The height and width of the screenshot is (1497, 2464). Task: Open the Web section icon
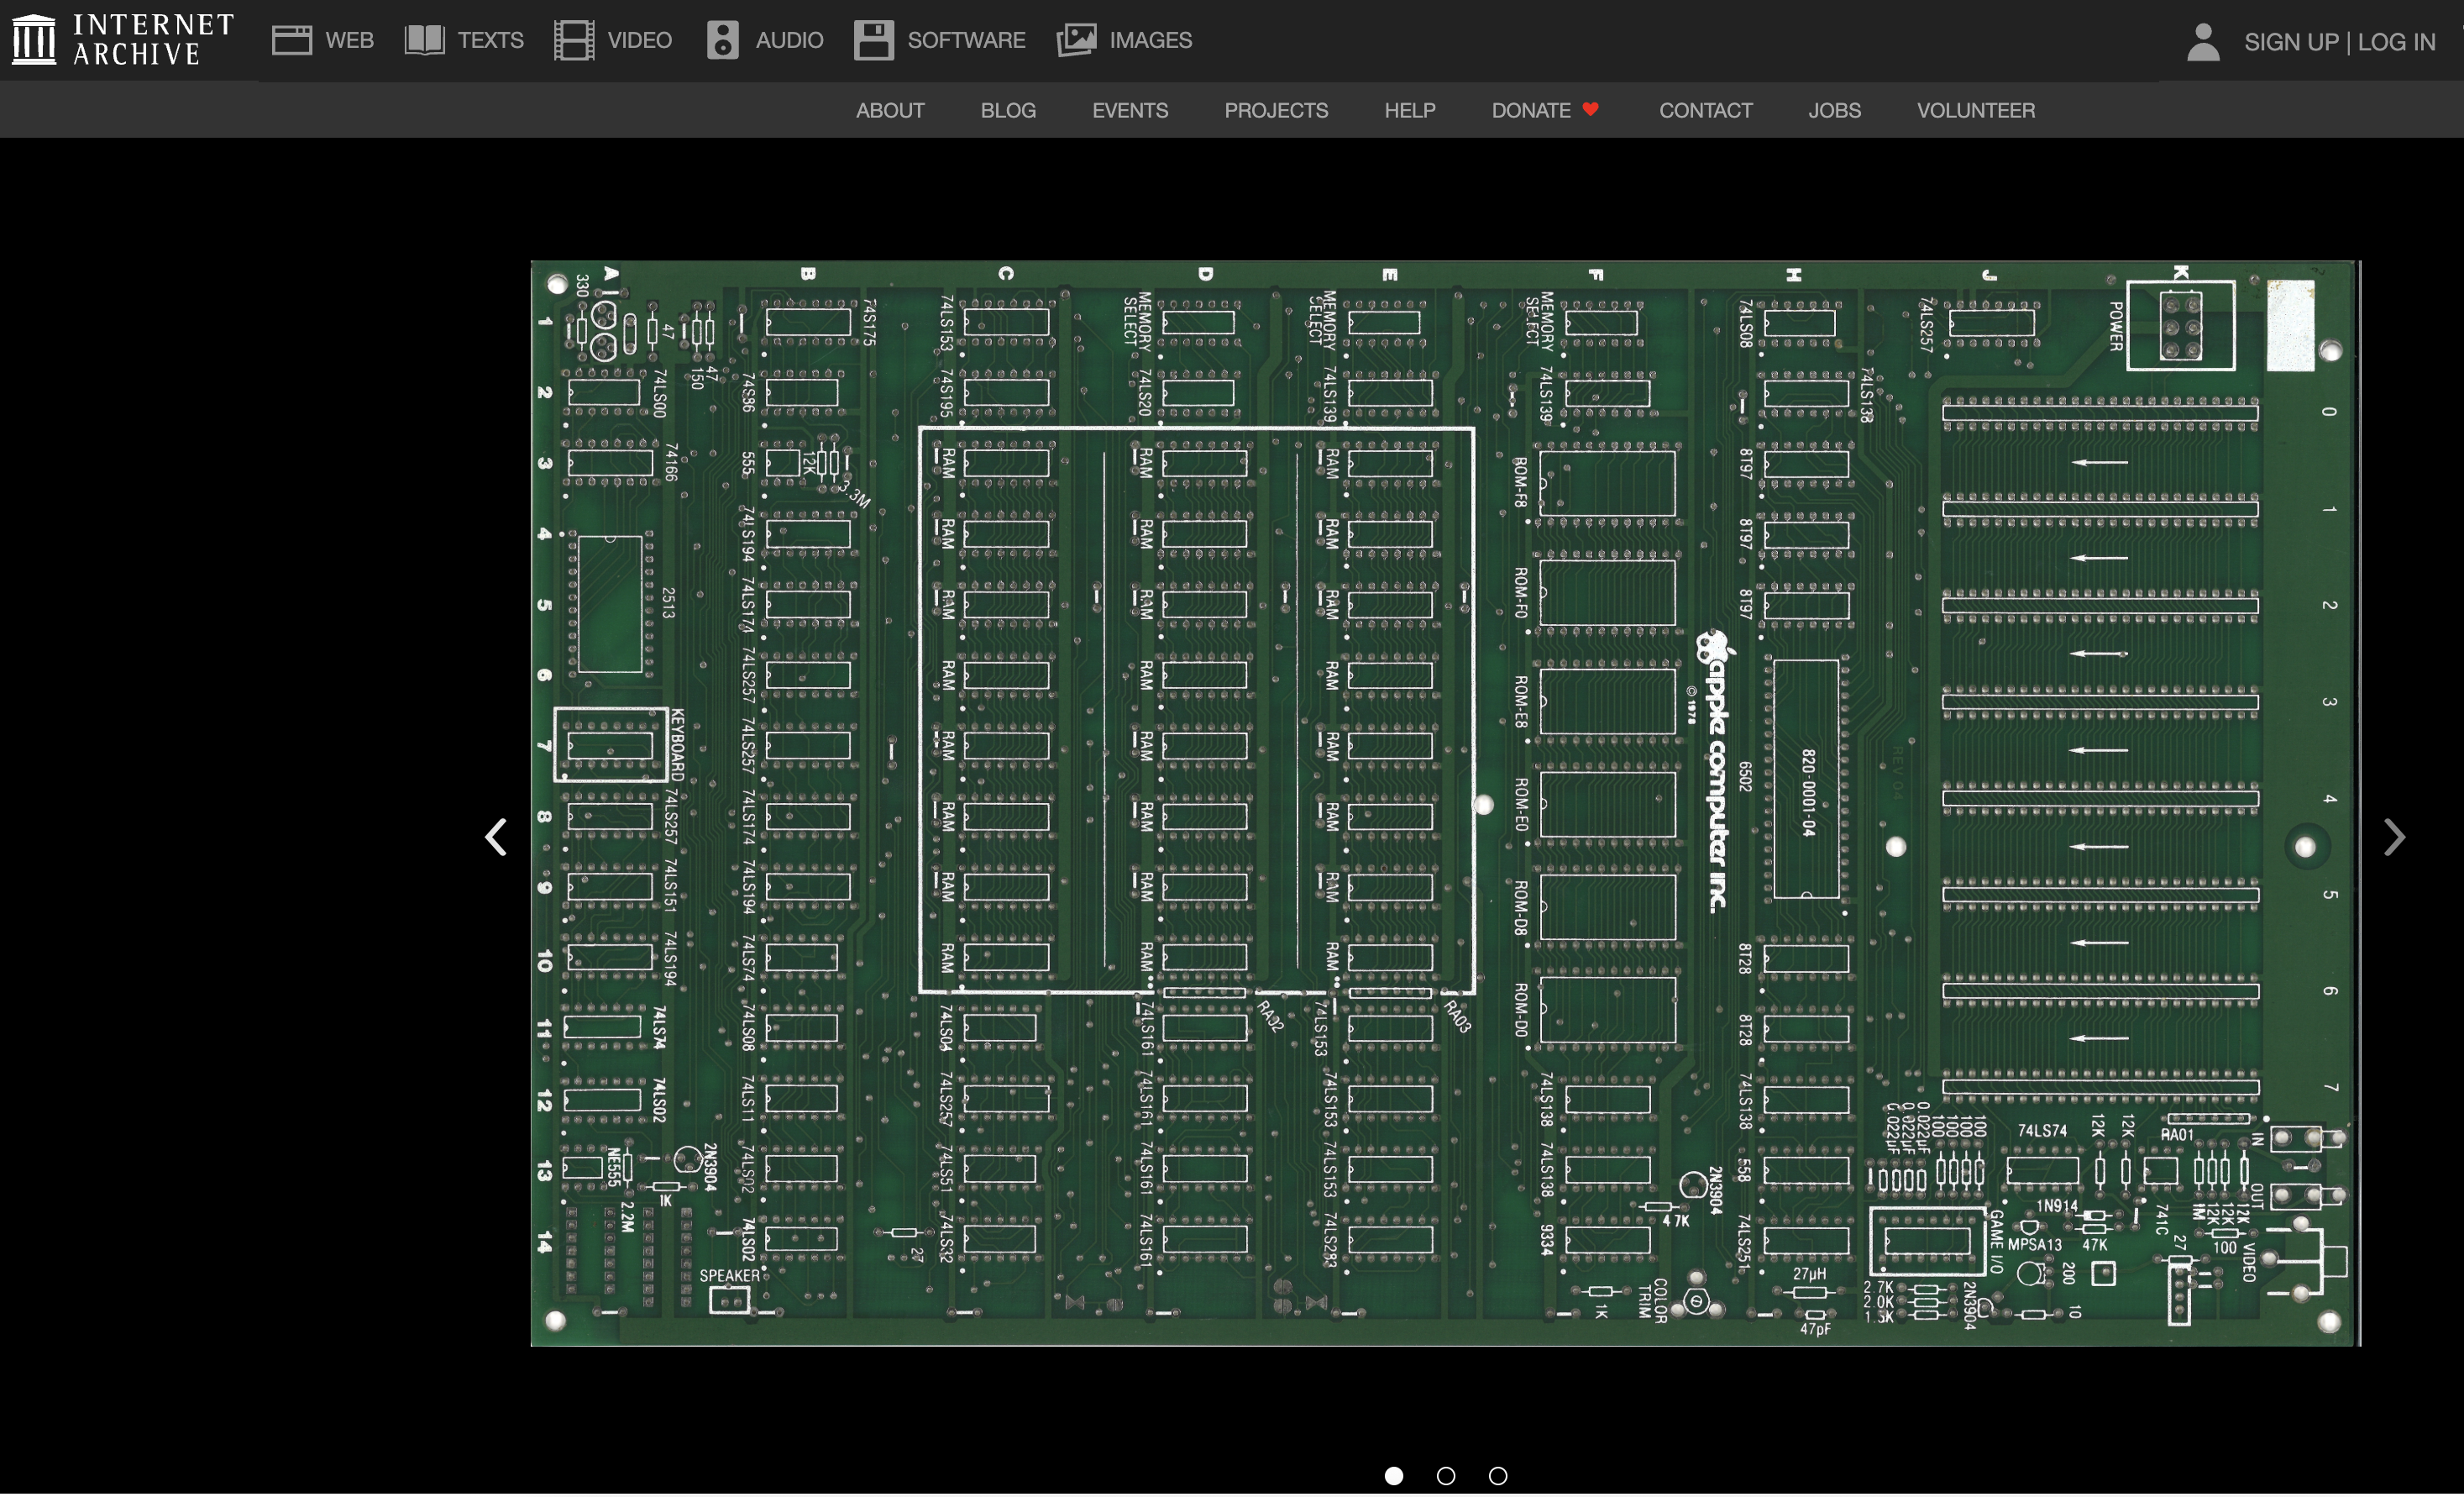coord(291,40)
